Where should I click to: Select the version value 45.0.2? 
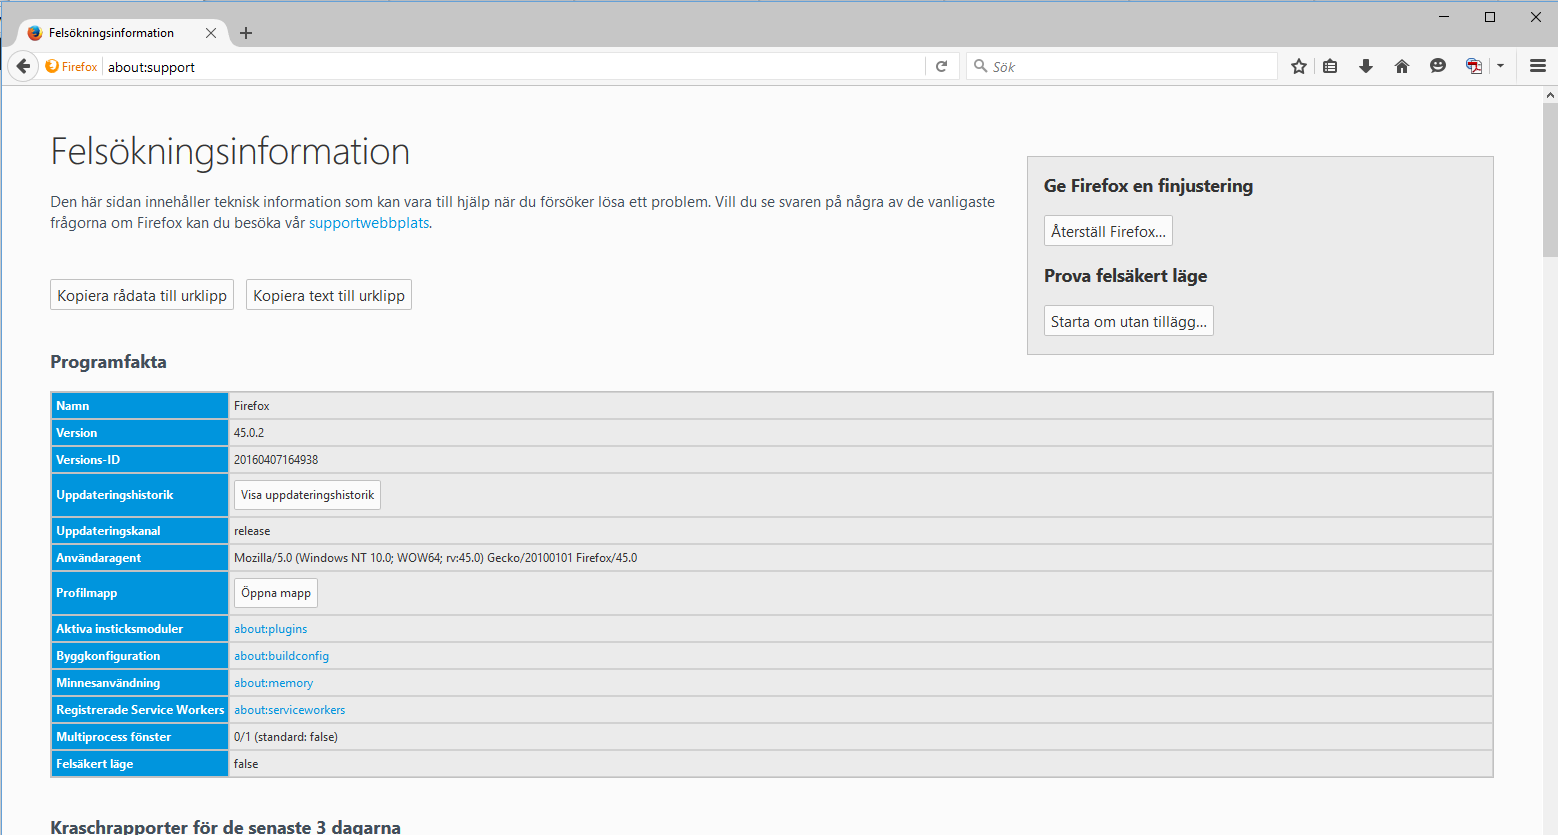coord(249,433)
